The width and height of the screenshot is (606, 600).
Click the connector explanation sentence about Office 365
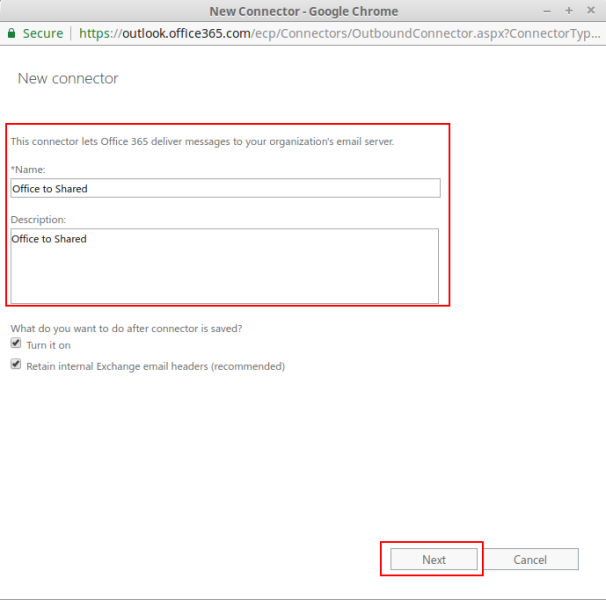point(202,141)
